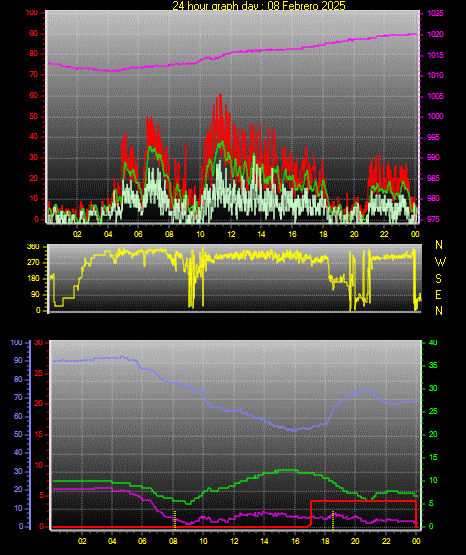
Task: Click the 360 degree direction axis label
Action: pos(33,247)
